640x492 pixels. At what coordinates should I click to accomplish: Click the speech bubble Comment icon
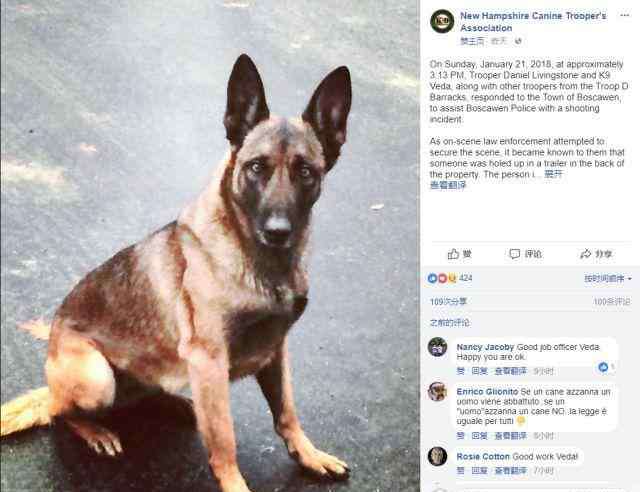[514, 254]
